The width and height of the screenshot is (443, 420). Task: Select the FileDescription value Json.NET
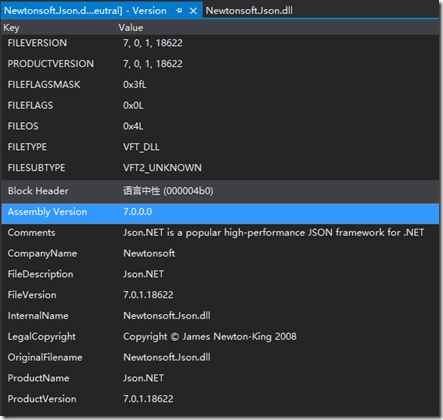pos(143,274)
